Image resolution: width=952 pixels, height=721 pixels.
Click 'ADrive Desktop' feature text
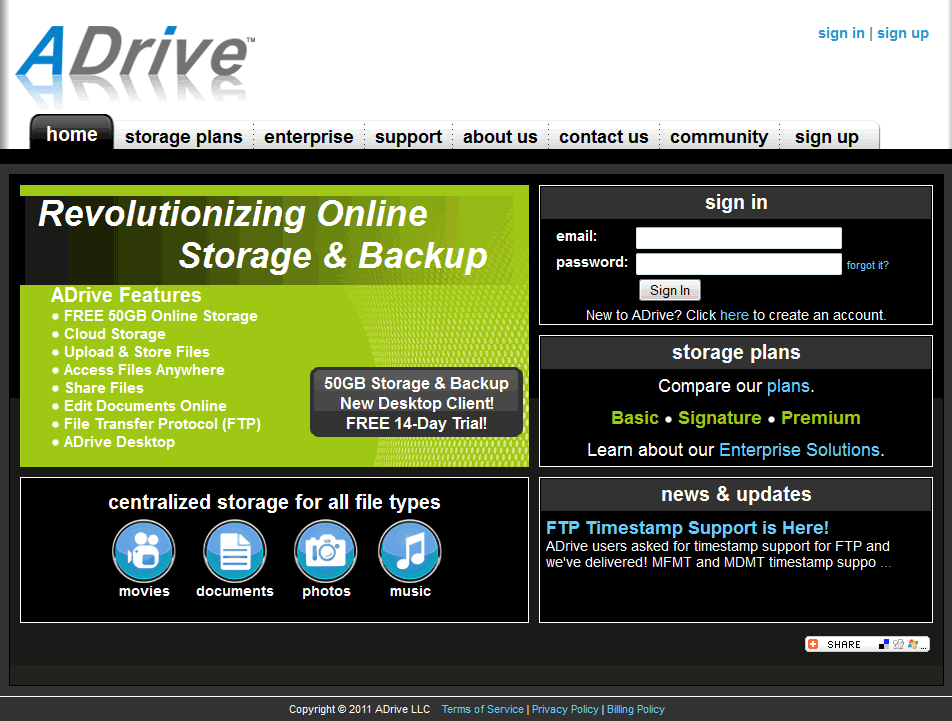(119, 442)
